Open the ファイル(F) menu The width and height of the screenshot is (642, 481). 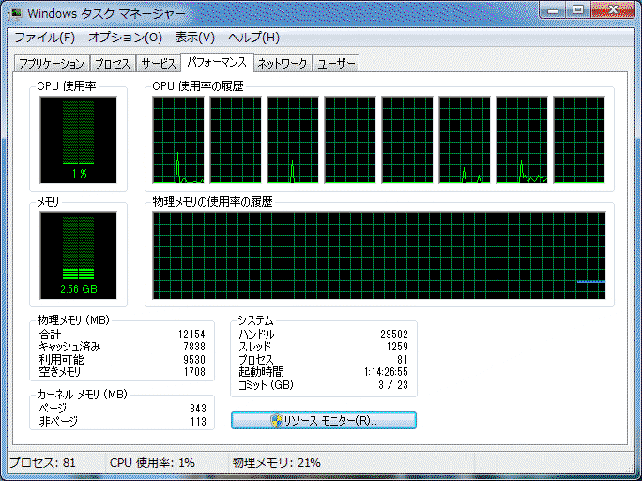[x=44, y=38]
